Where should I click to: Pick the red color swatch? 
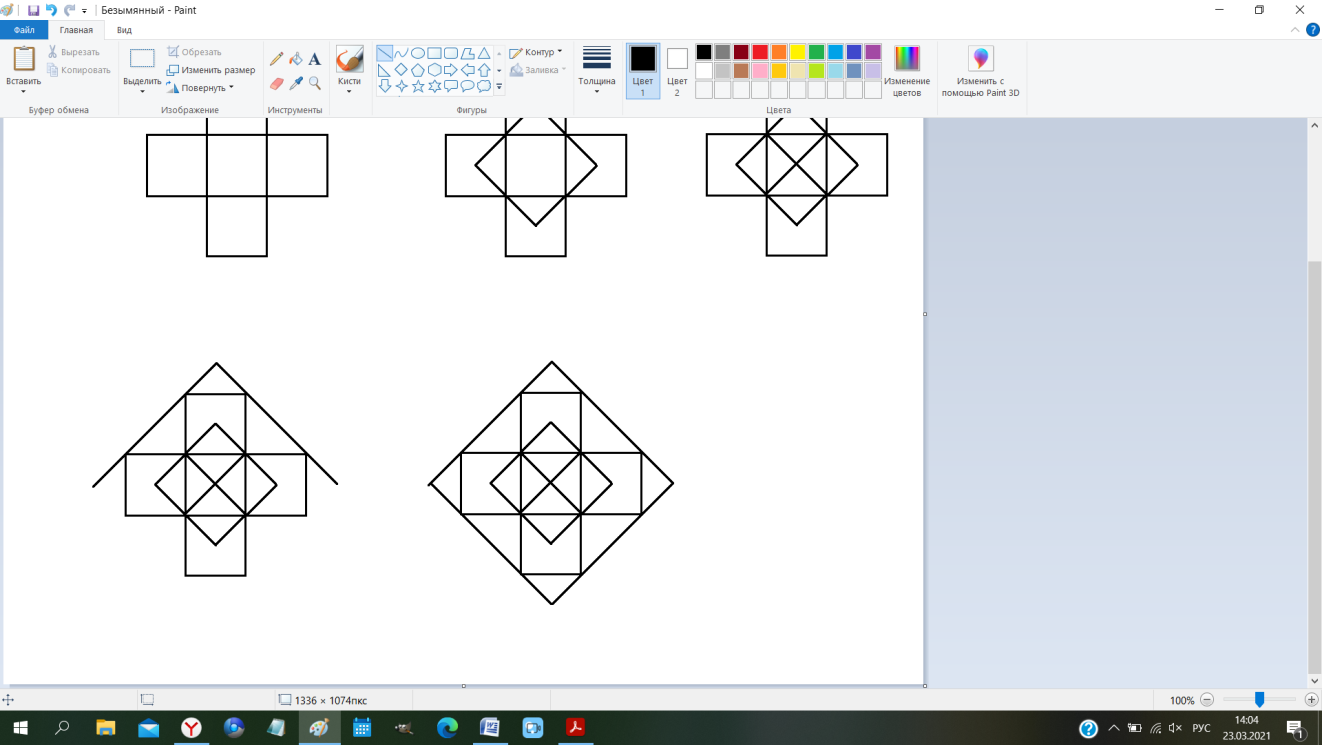click(x=760, y=52)
